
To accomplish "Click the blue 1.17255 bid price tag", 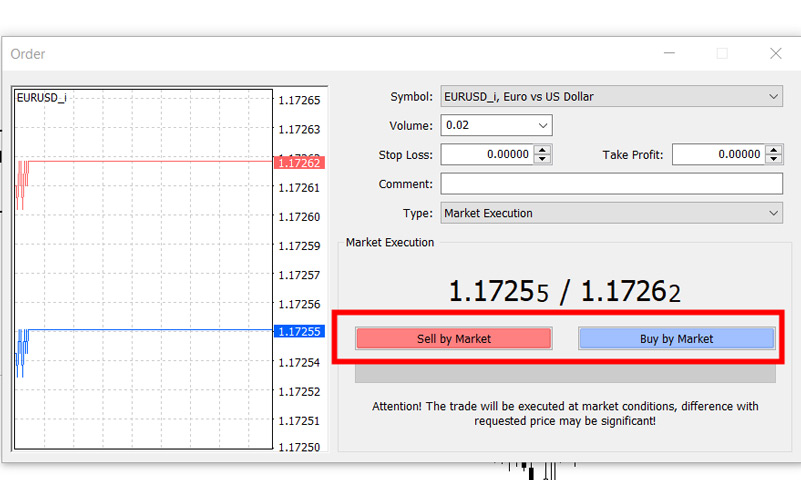I will click(x=299, y=331).
